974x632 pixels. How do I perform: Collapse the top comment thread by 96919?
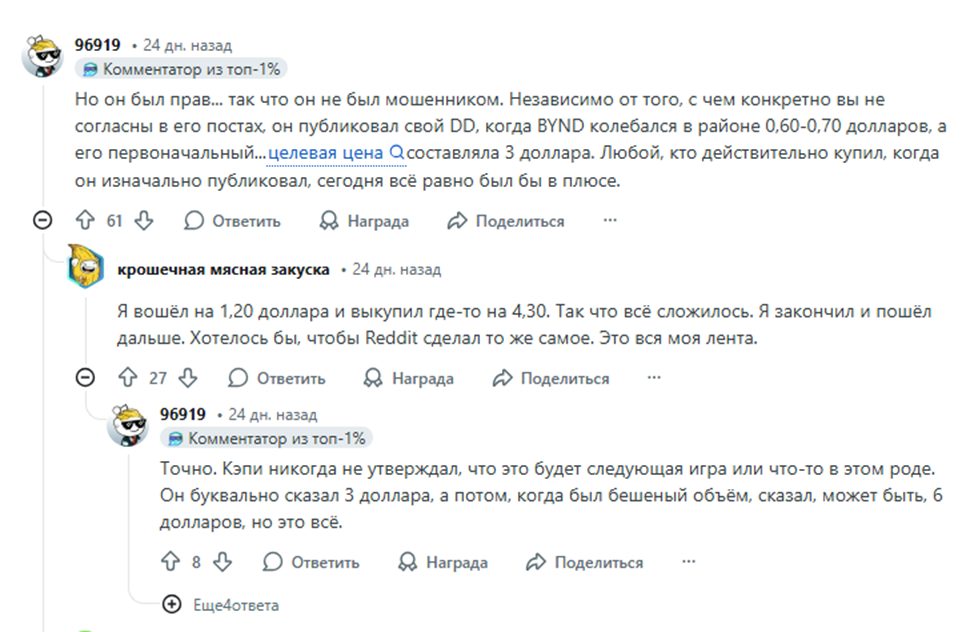click(x=42, y=221)
